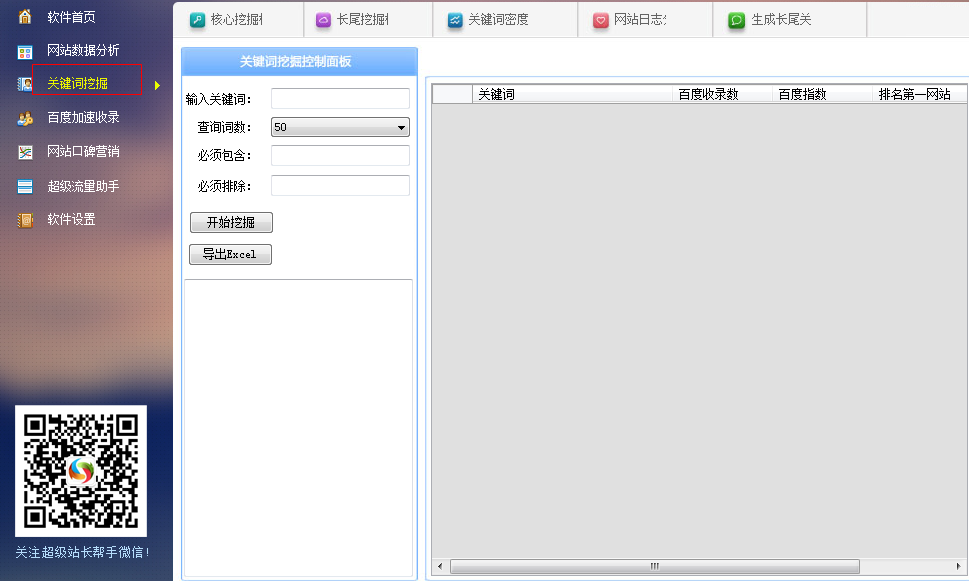969x581 pixels.
Task: Click the horizontal scrollbar thumb of results table
Action: pos(655,566)
